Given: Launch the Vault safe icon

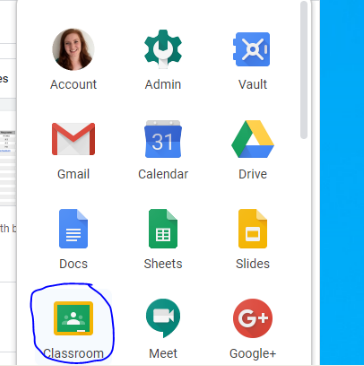Looking at the screenshot, I should click(252, 49).
